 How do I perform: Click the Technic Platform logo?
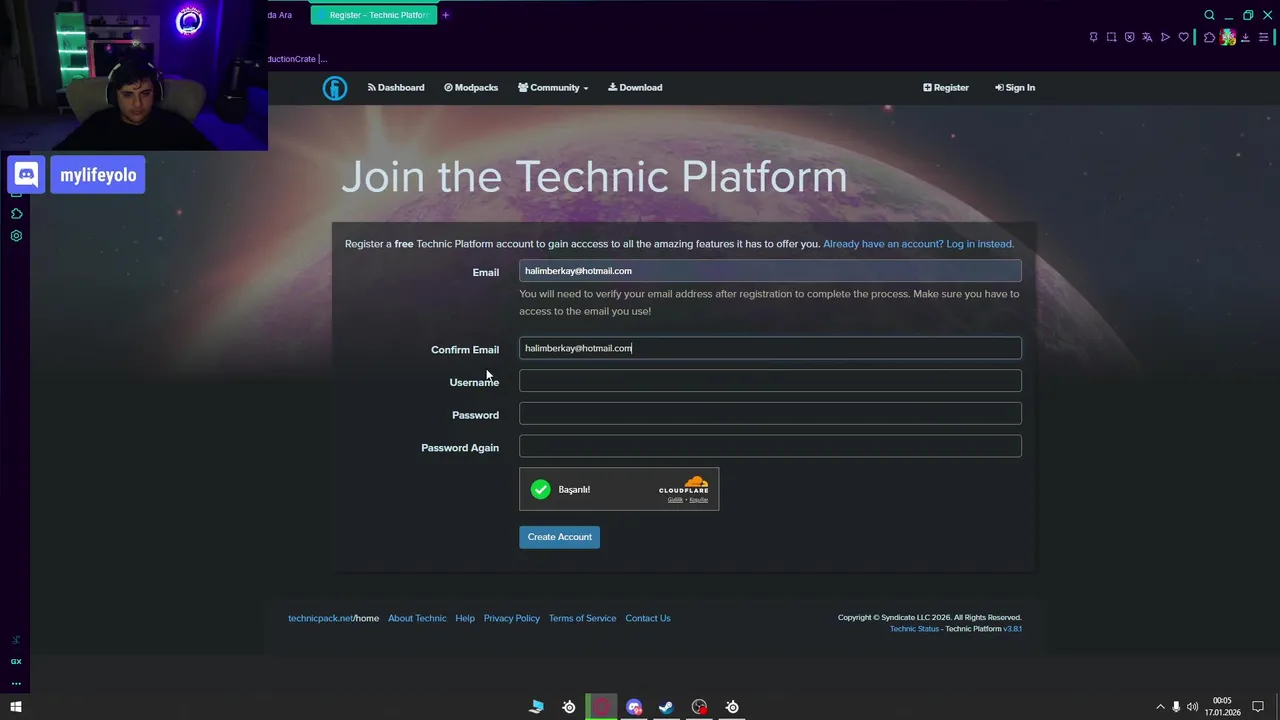[x=334, y=88]
